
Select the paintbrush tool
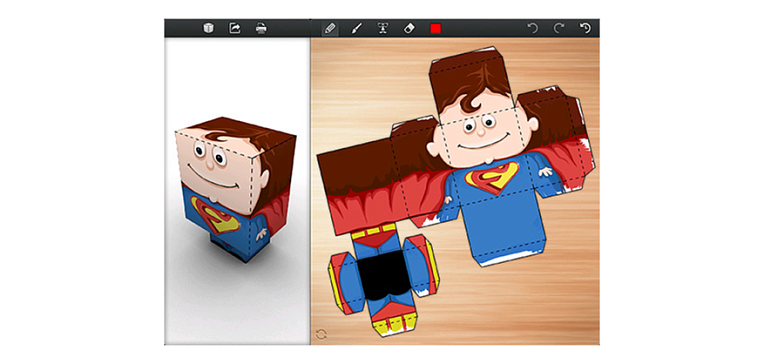(x=357, y=29)
